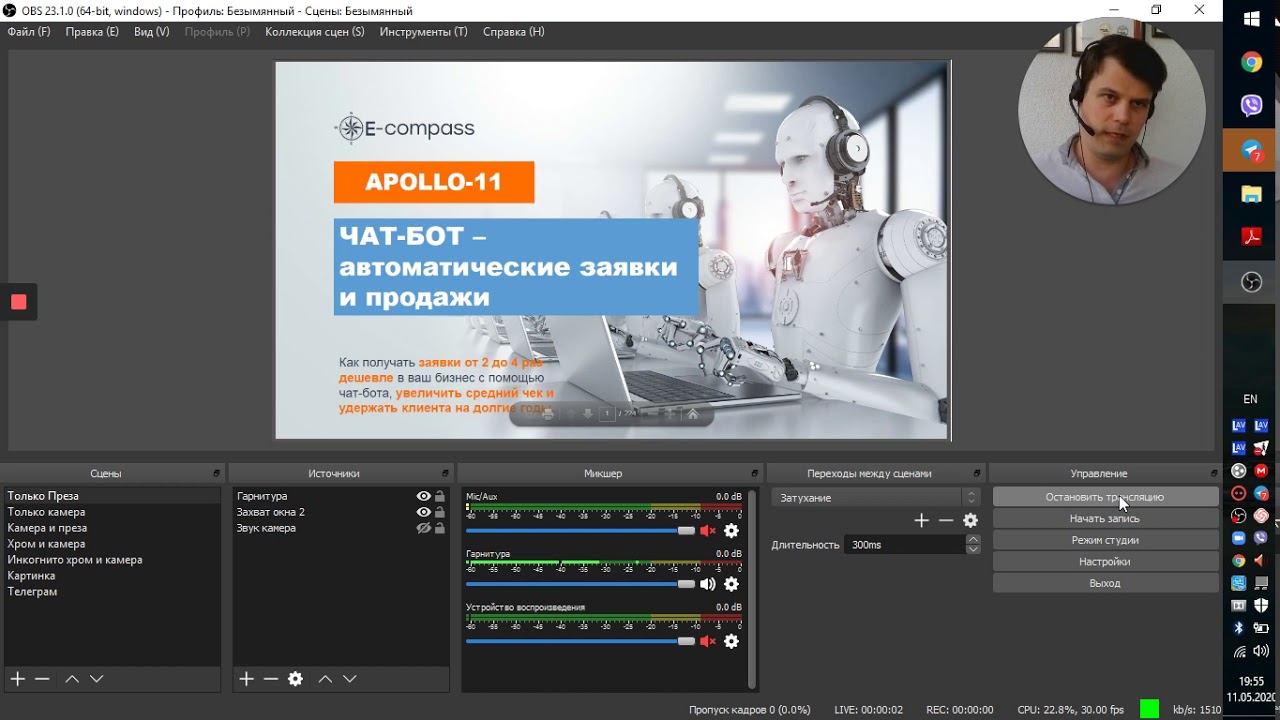The width and height of the screenshot is (1280, 720).
Task: Open Telegram from the taskbar
Action: (x=1251, y=150)
